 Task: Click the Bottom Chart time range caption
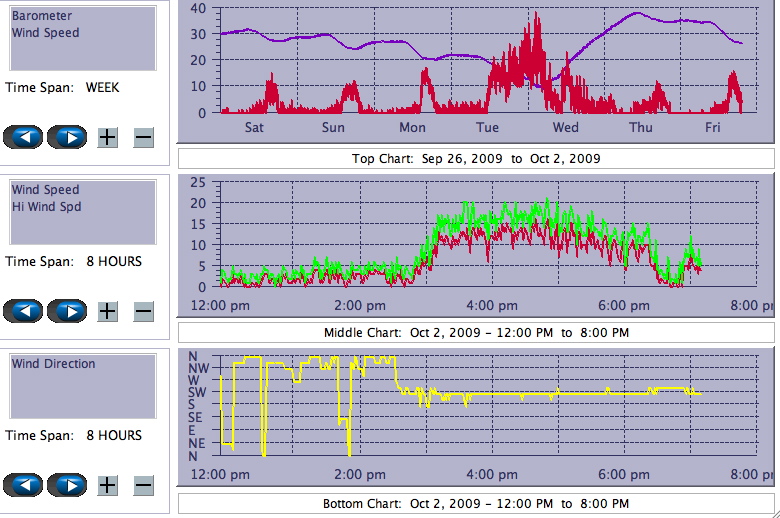(x=476, y=503)
